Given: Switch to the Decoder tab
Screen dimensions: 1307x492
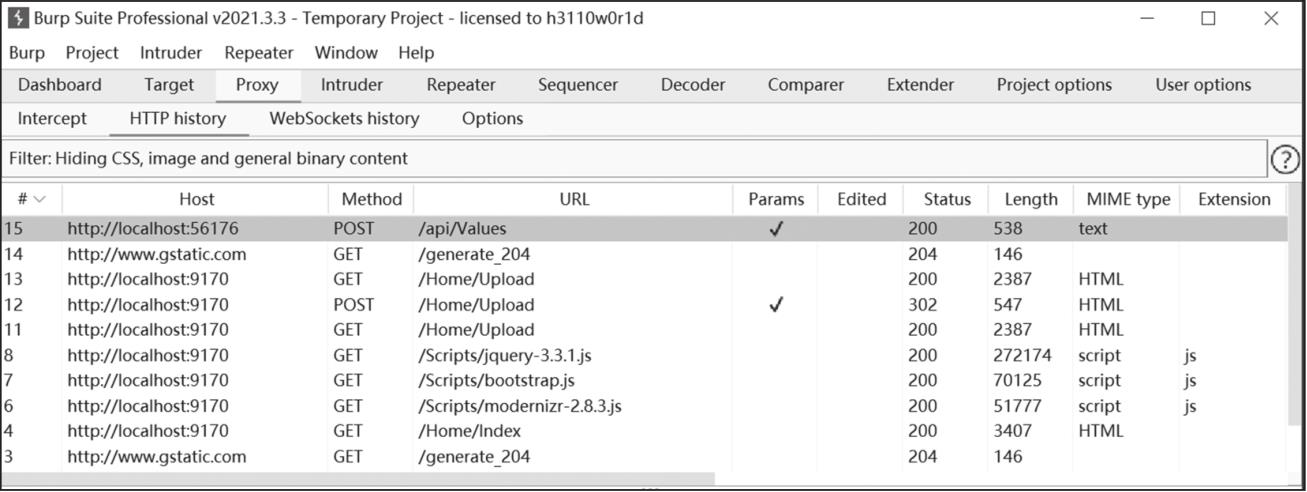Looking at the screenshot, I should 693,85.
